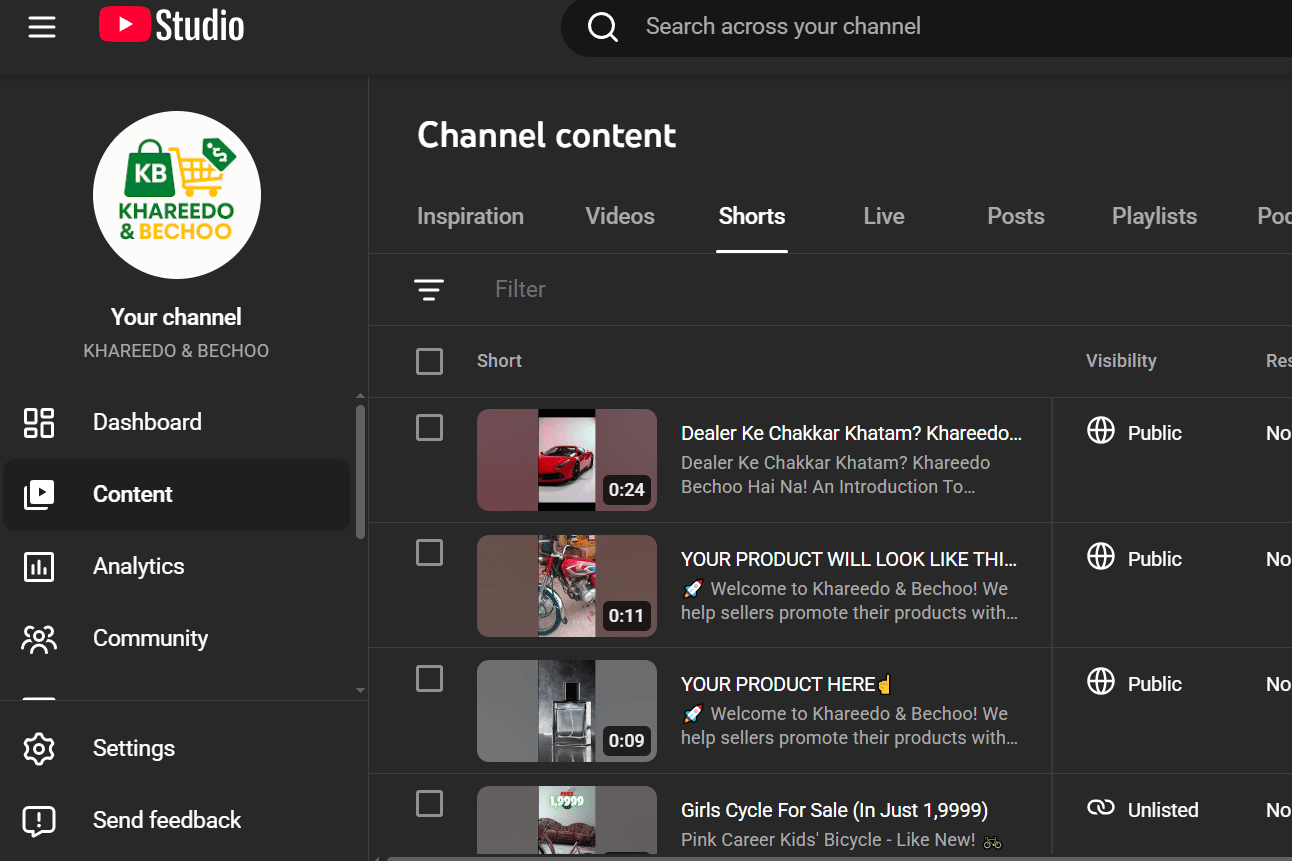Select the checkbox for the Dealer Ke Chakkar short
The width and height of the screenshot is (1292, 861).
(429, 427)
